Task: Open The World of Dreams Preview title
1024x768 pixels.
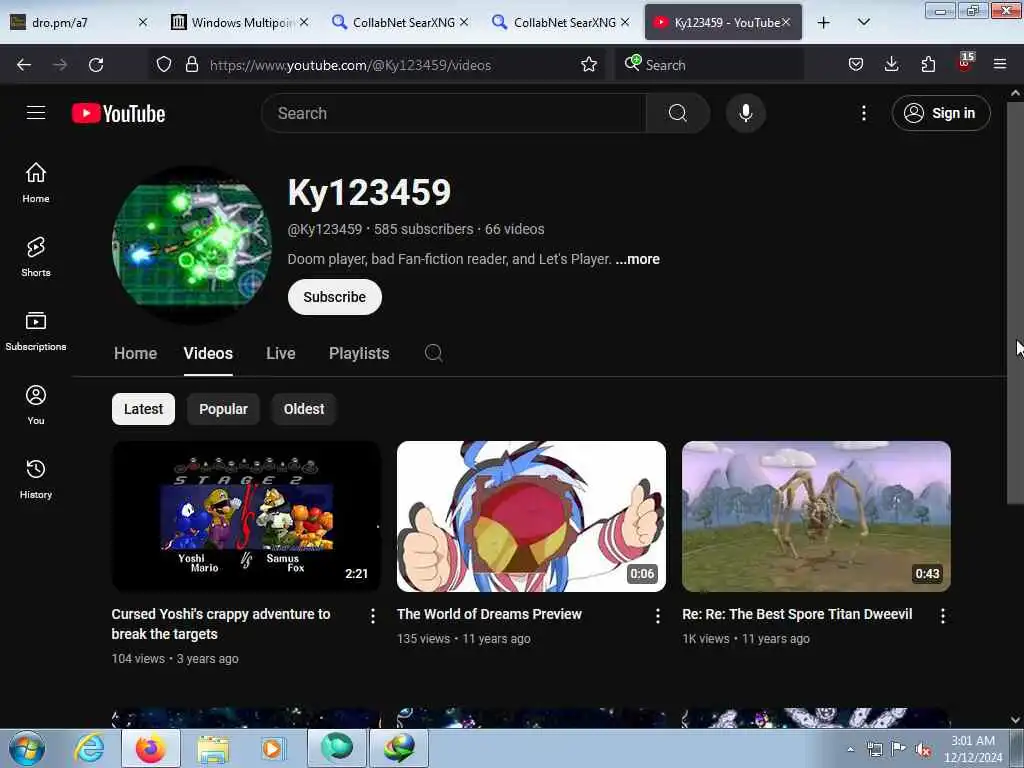Action: pos(489,615)
